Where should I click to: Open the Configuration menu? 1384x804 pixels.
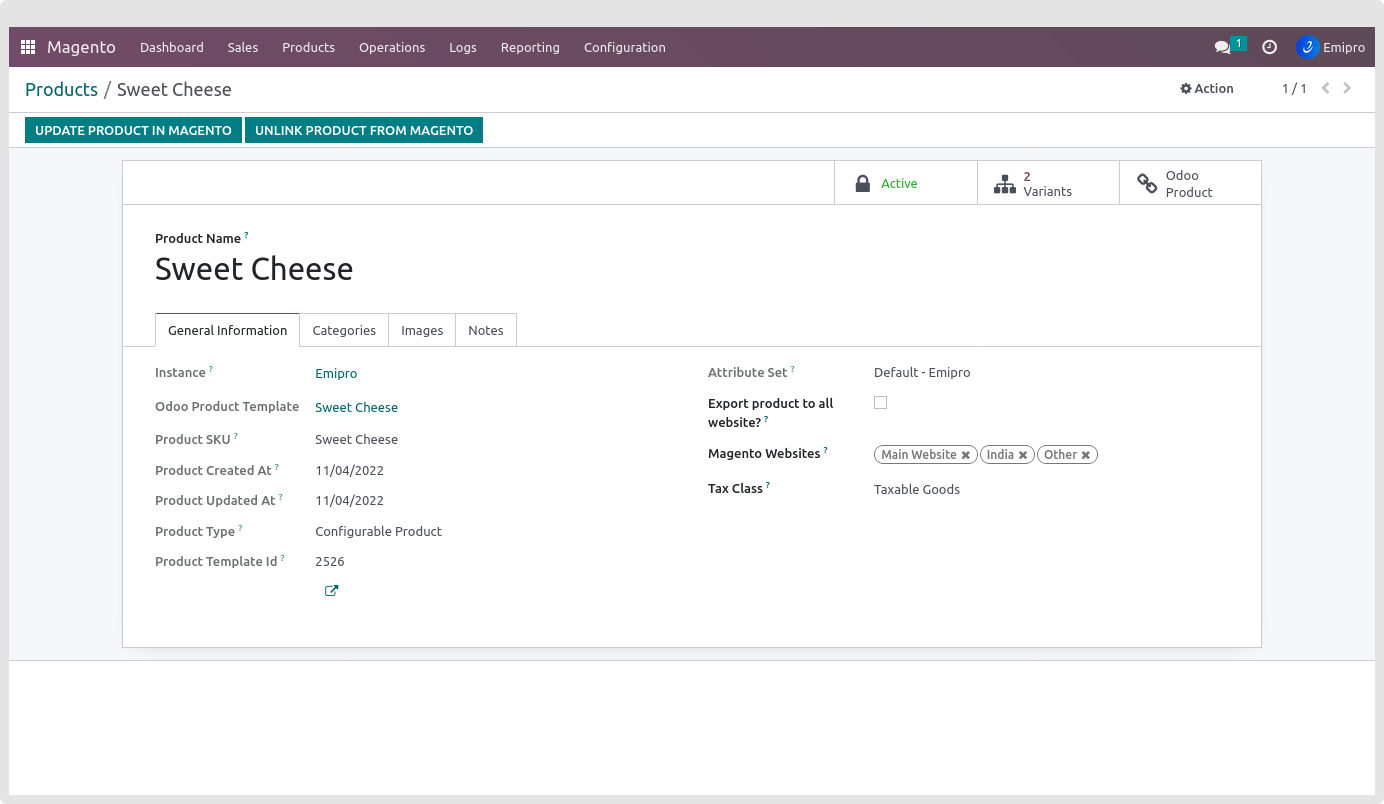tap(624, 47)
